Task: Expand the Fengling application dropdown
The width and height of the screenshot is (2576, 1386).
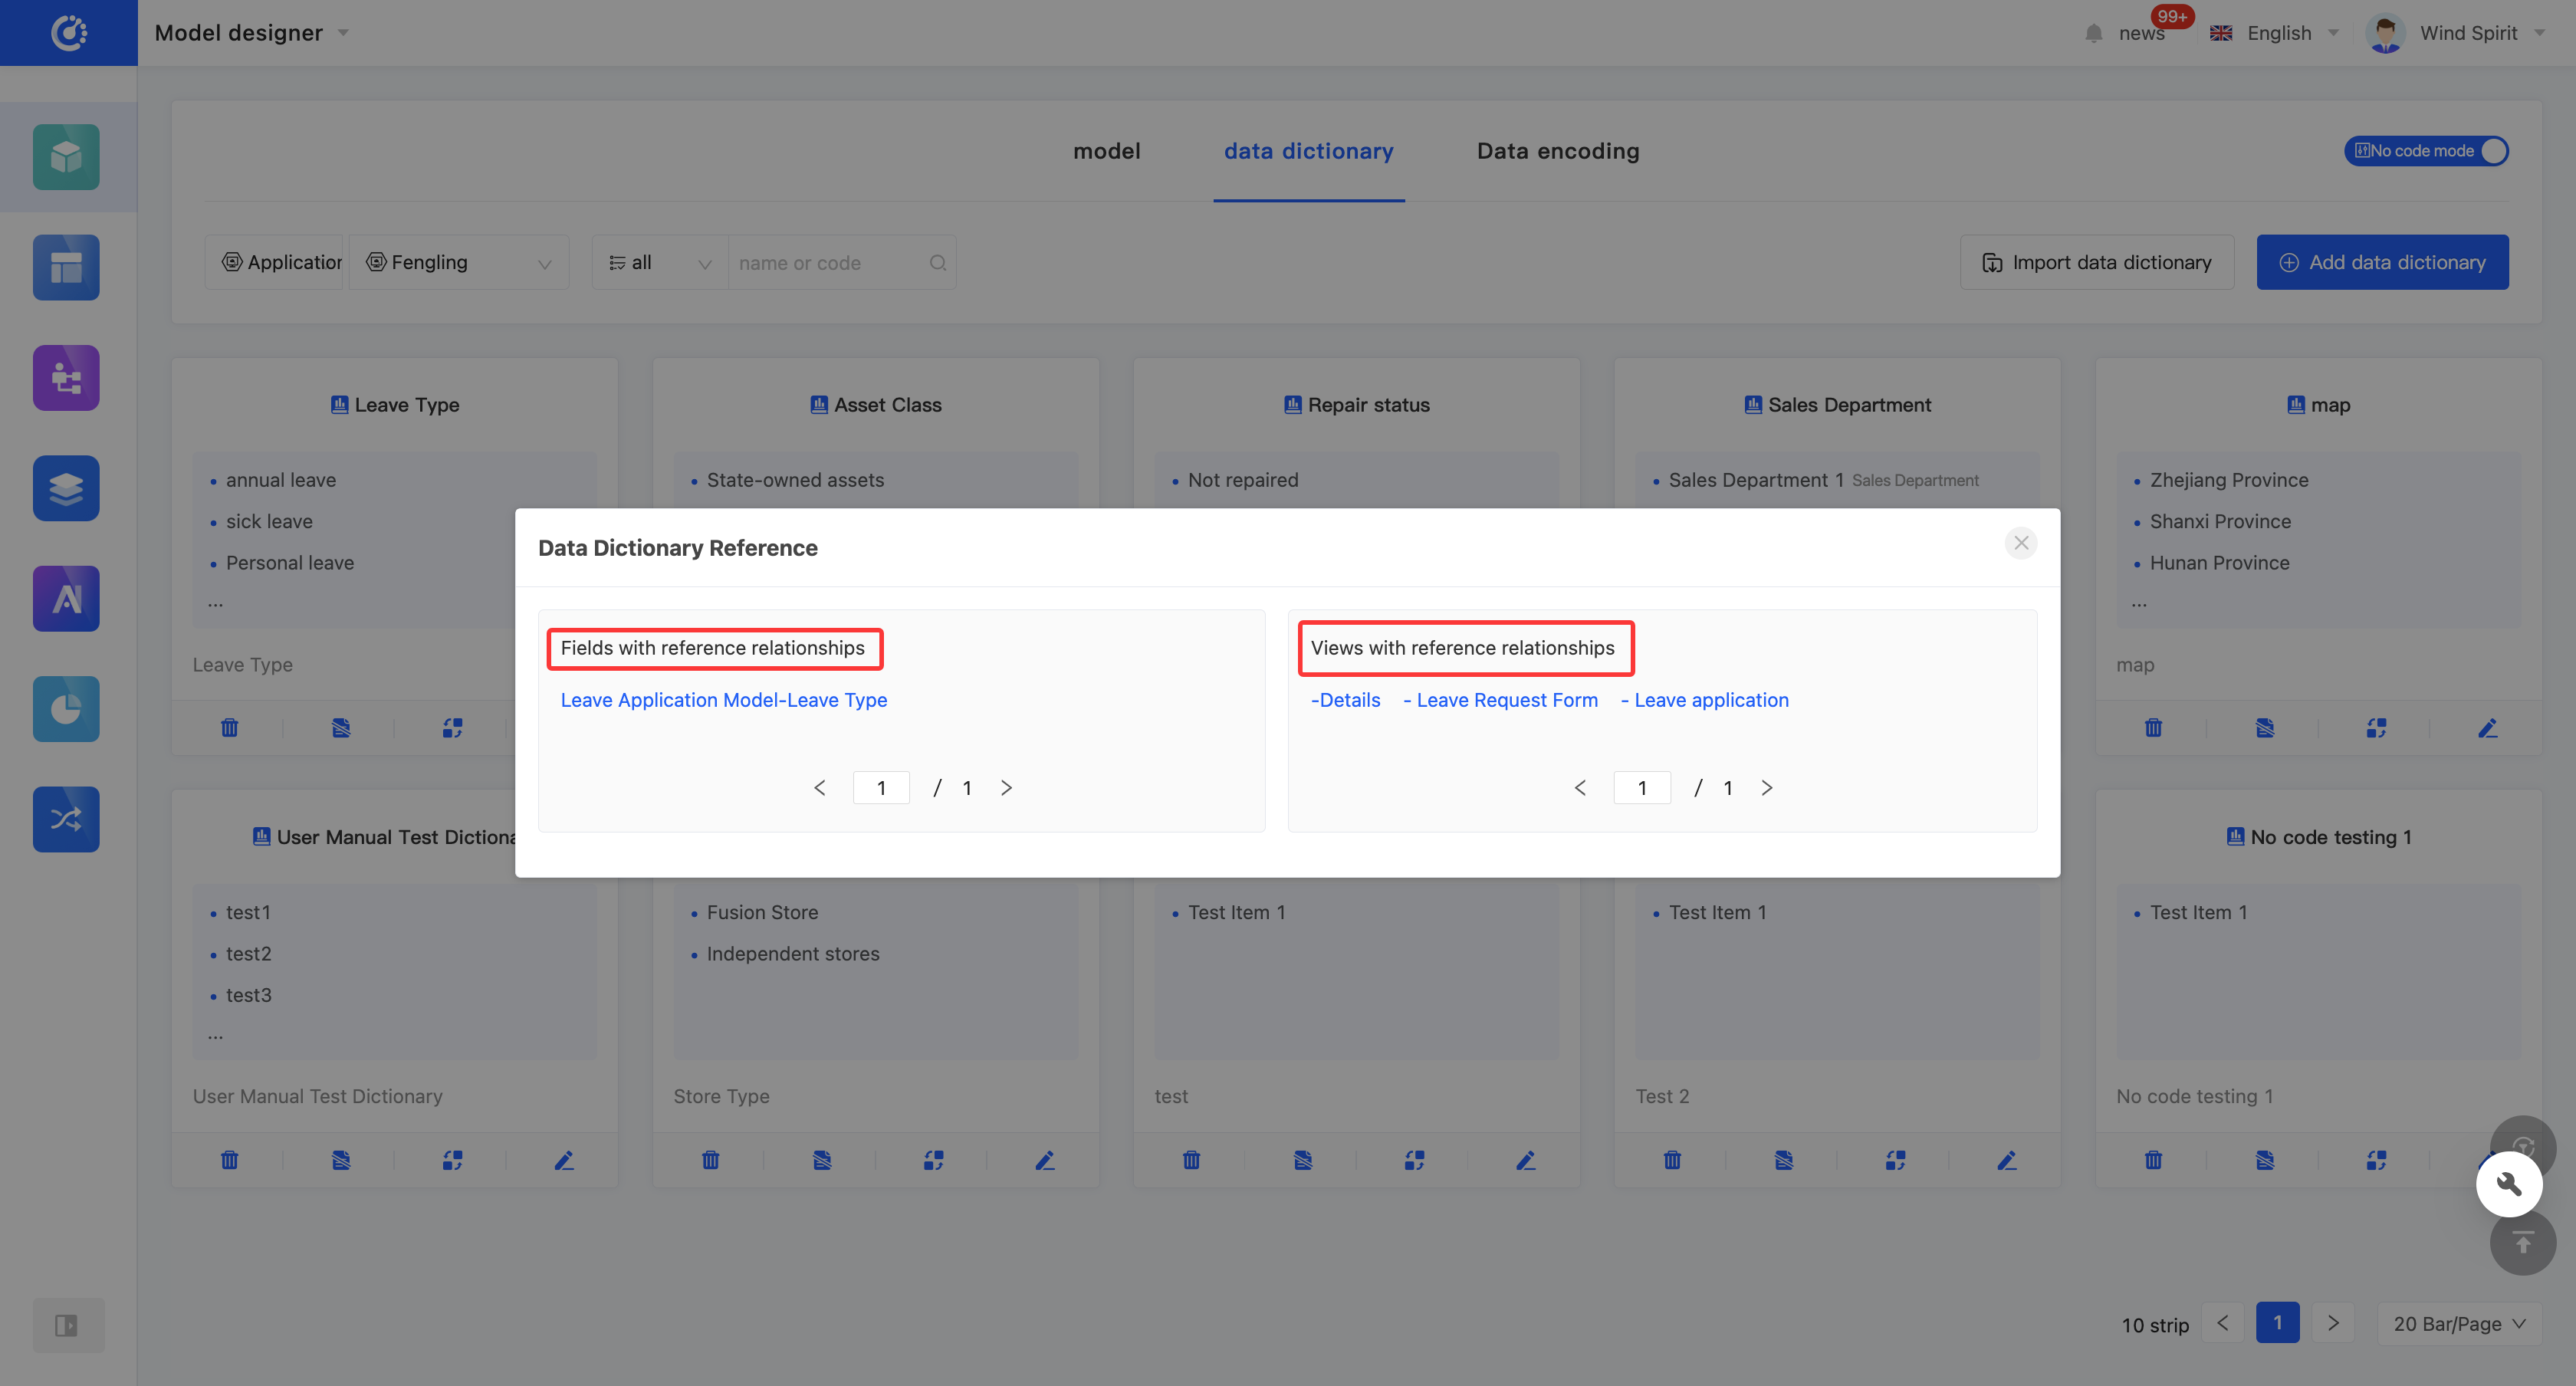Action: coord(460,262)
